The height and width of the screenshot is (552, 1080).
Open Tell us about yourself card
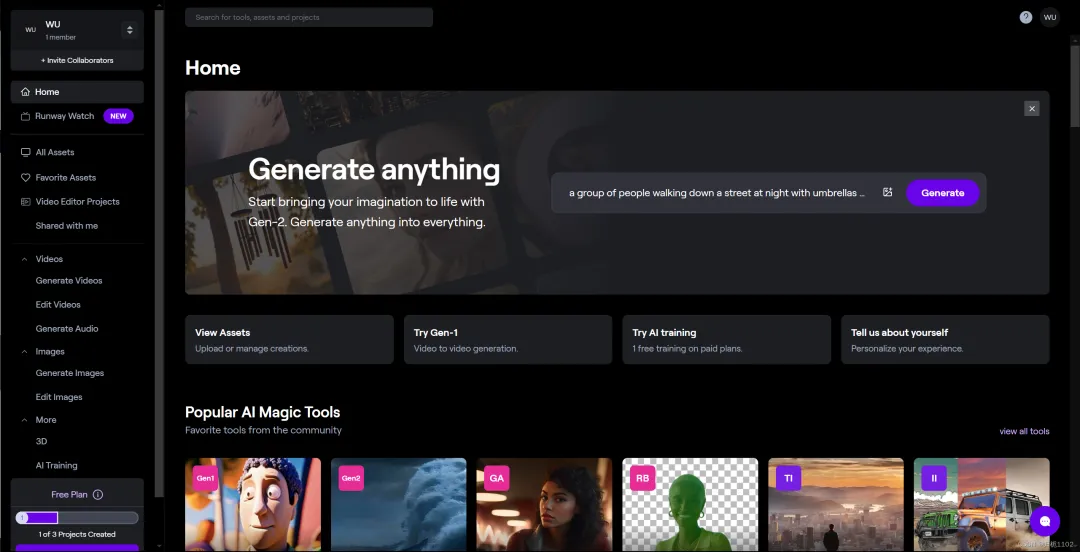click(945, 340)
